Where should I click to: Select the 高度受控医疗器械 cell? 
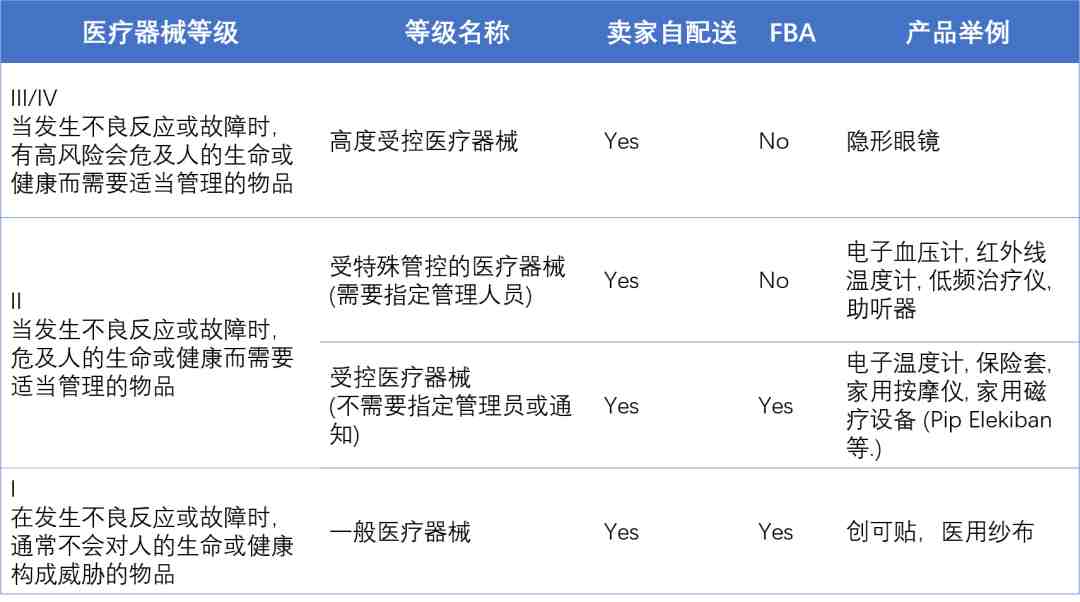click(x=424, y=141)
